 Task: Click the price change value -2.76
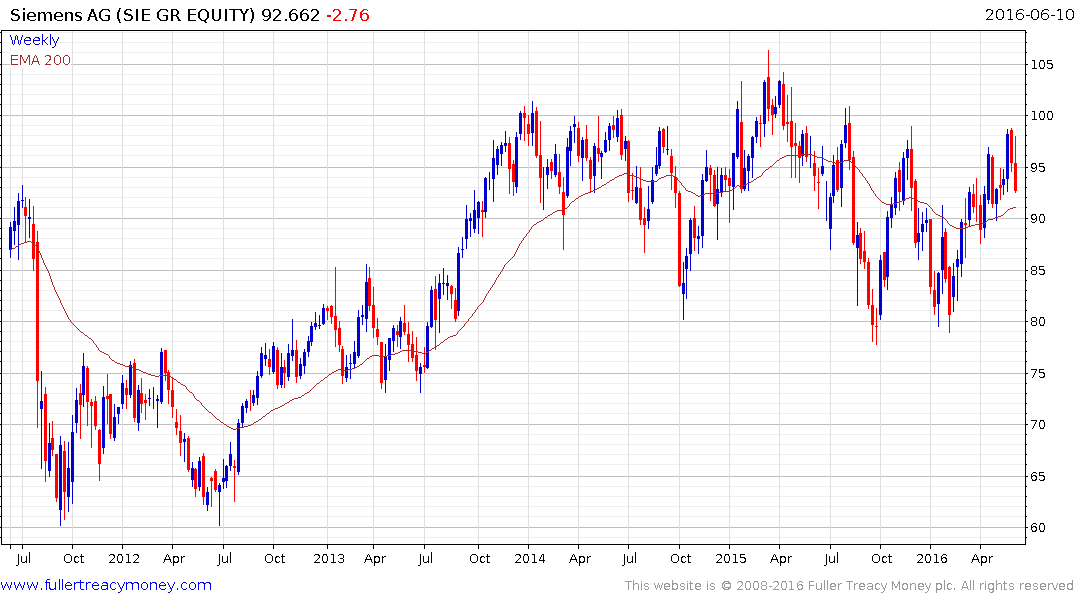pos(347,14)
